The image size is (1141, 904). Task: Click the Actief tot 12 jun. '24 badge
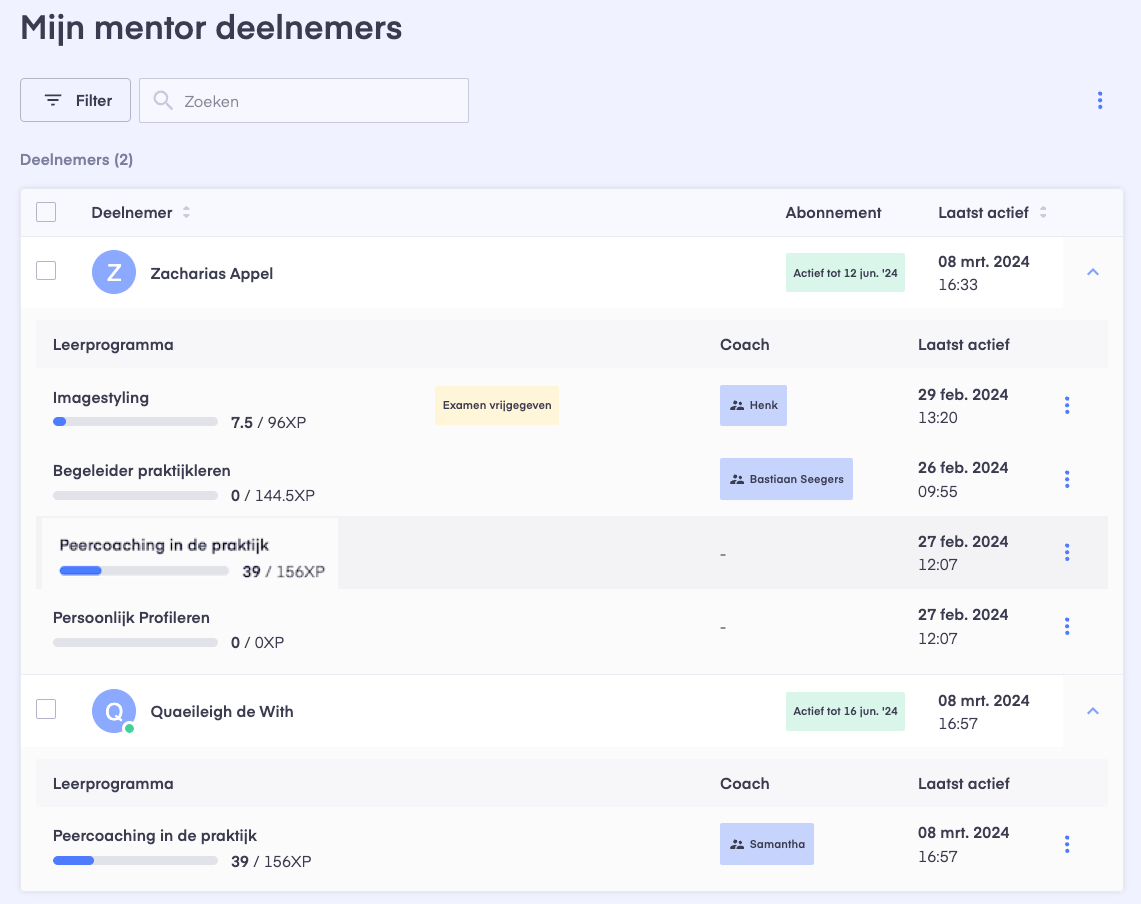click(x=845, y=273)
